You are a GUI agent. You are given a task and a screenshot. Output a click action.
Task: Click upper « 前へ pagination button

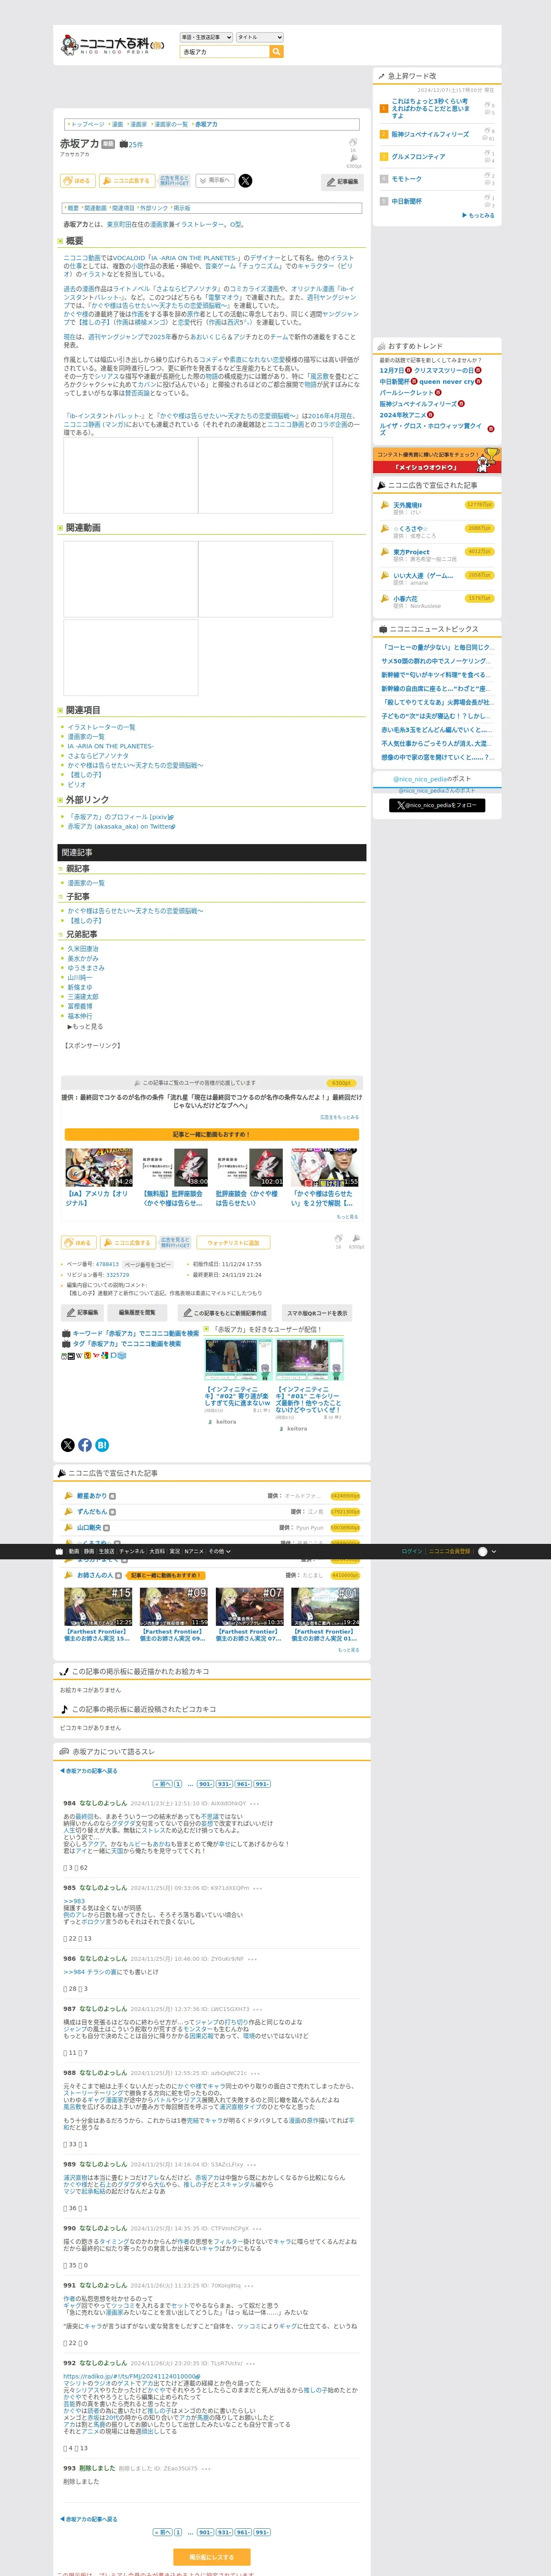pos(162,1784)
